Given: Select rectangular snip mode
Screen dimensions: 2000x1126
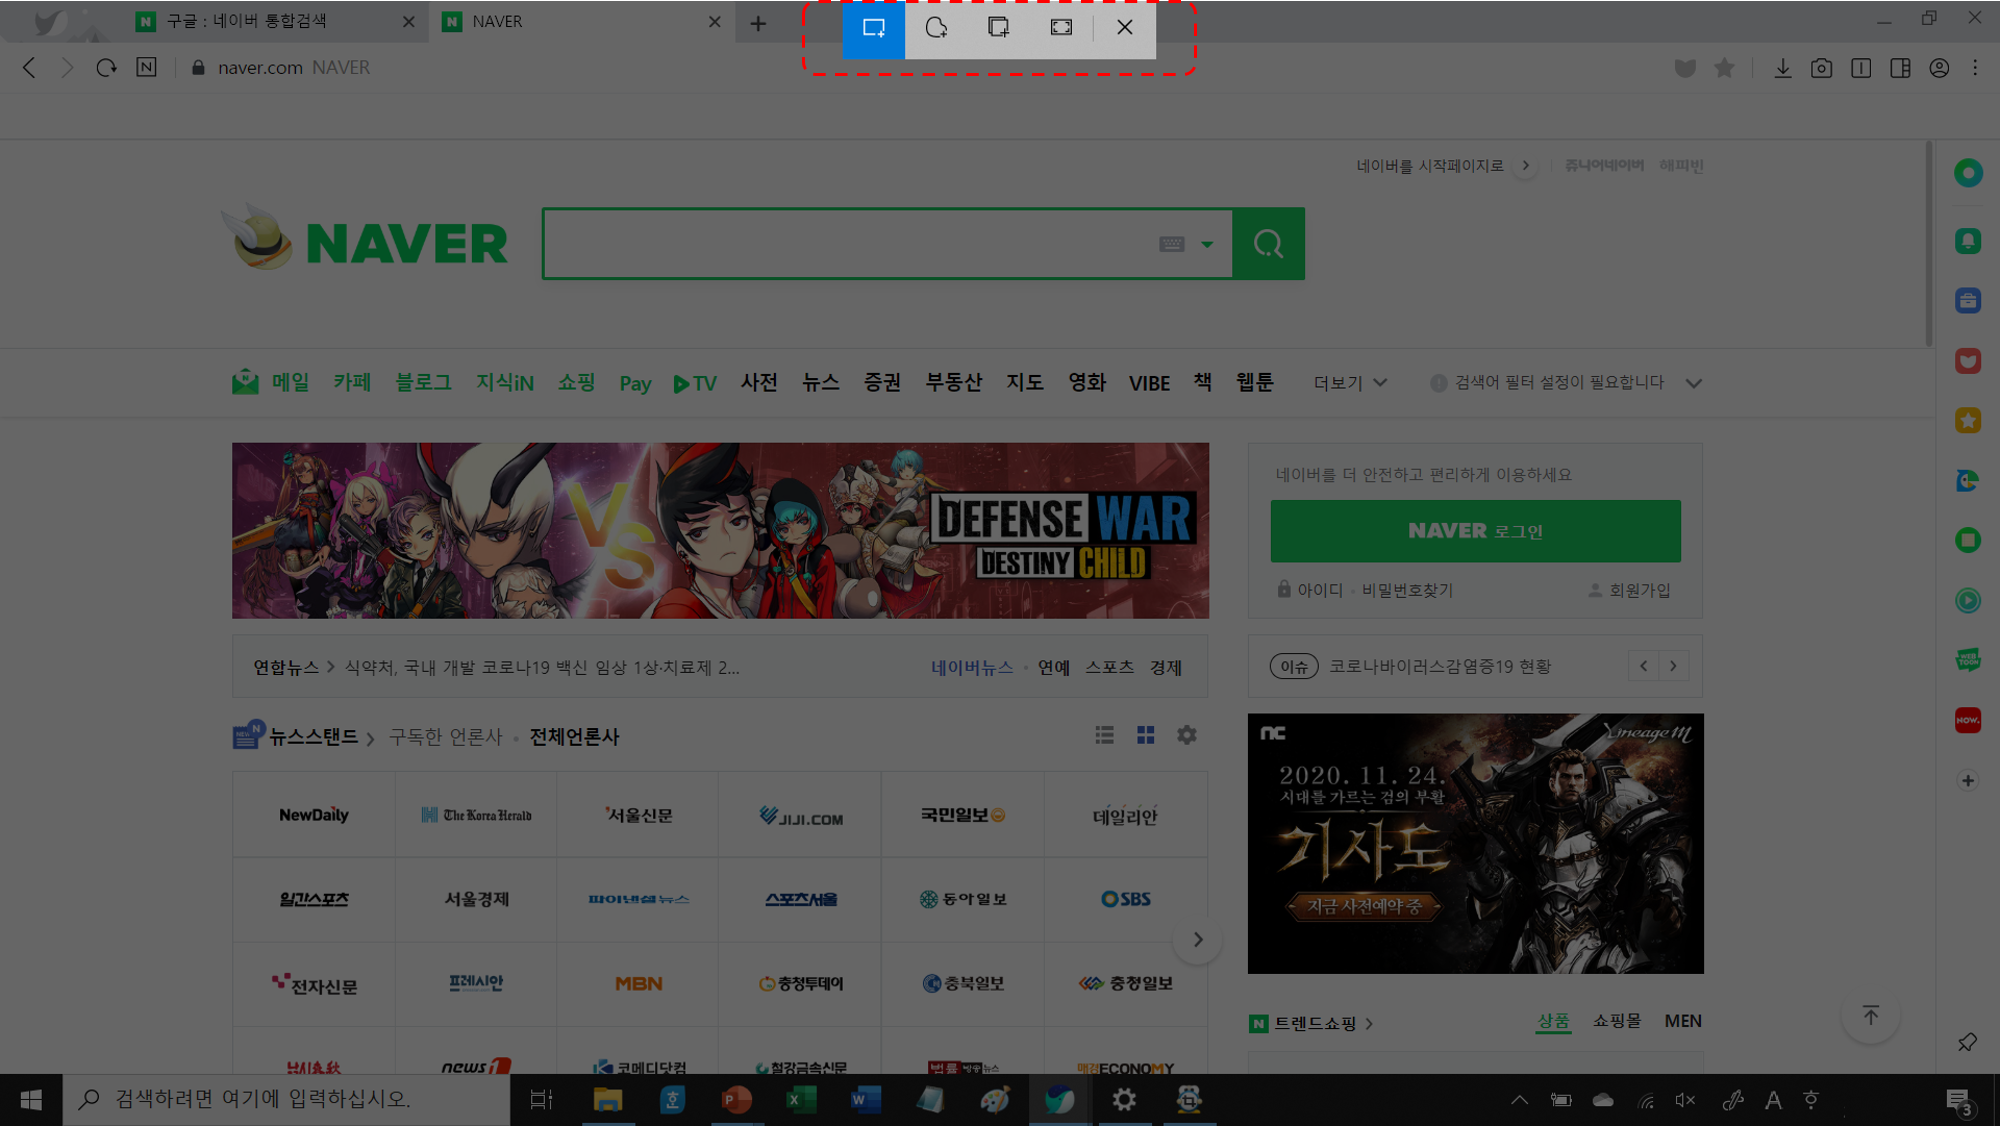Looking at the screenshot, I should (873, 28).
